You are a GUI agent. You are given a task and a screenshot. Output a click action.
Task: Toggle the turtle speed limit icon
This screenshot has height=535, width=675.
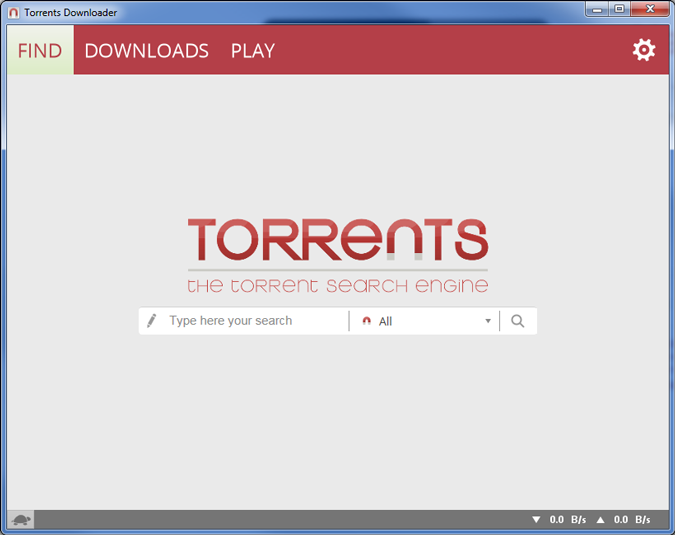coord(21,520)
